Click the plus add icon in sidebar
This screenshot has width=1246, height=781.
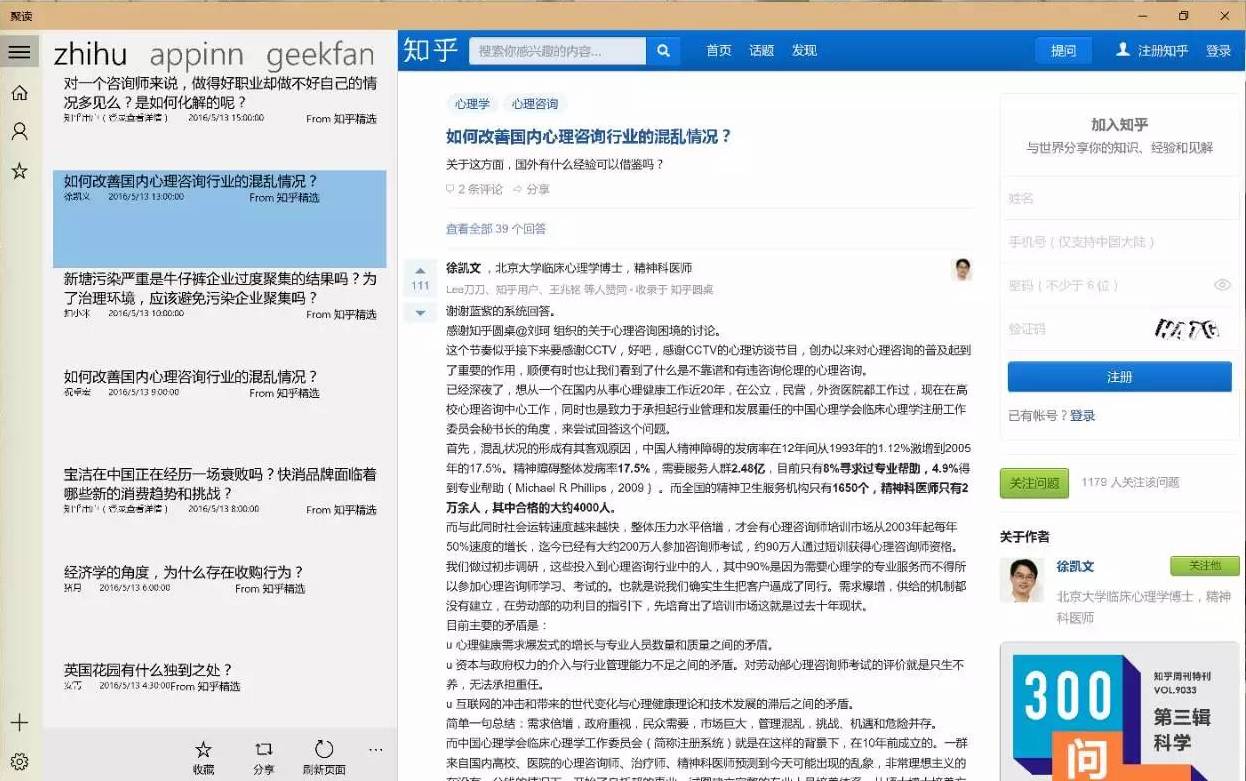pos(19,723)
